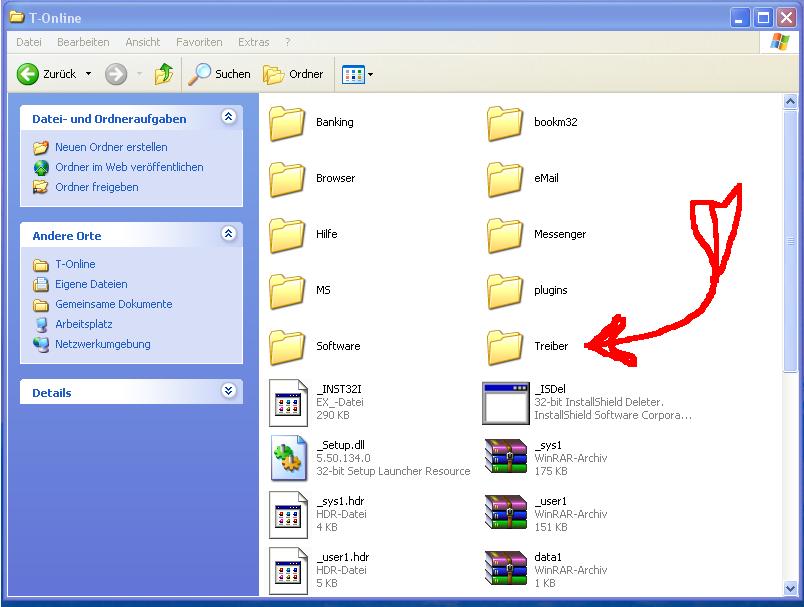Select the Treiber folder icon
The width and height of the screenshot is (804, 607).
click(x=505, y=347)
